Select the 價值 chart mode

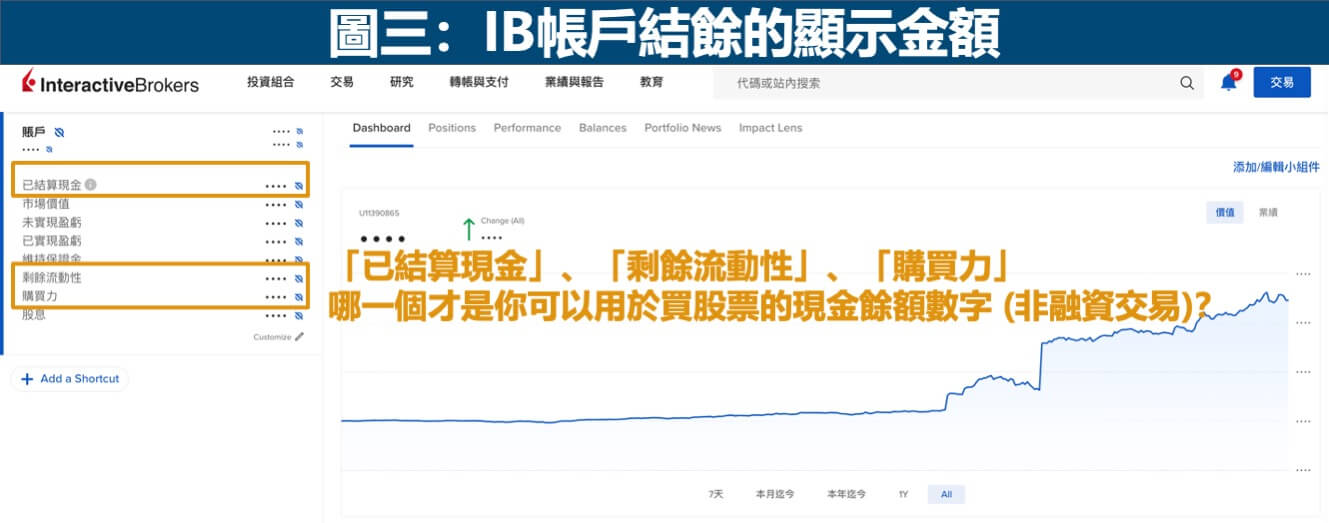pos(1225,212)
